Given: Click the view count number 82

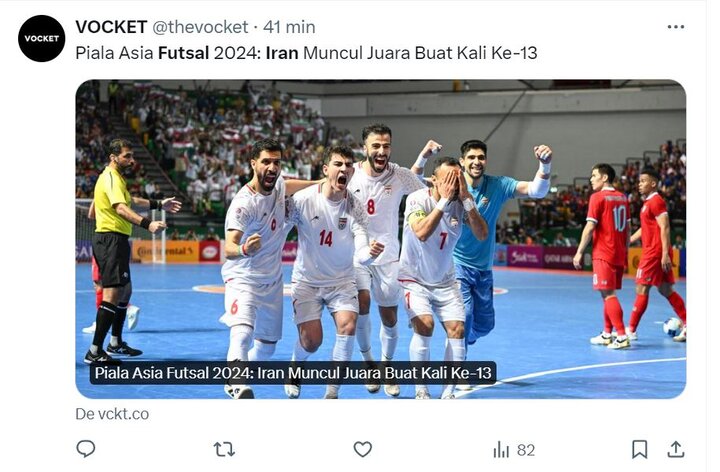Looking at the screenshot, I should pos(526,450).
